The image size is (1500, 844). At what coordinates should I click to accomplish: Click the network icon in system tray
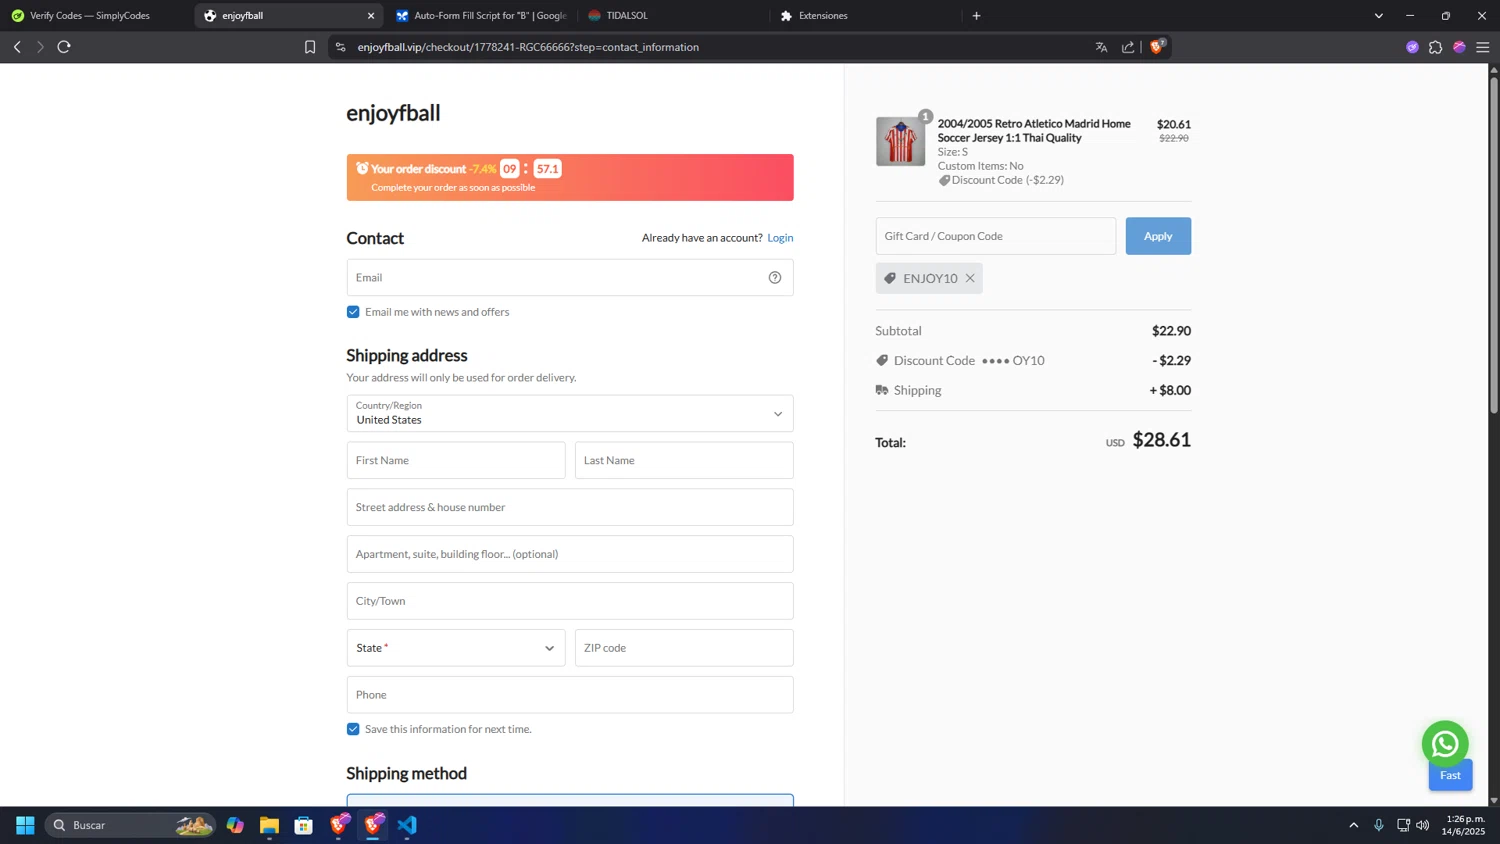pos(1403,825)
